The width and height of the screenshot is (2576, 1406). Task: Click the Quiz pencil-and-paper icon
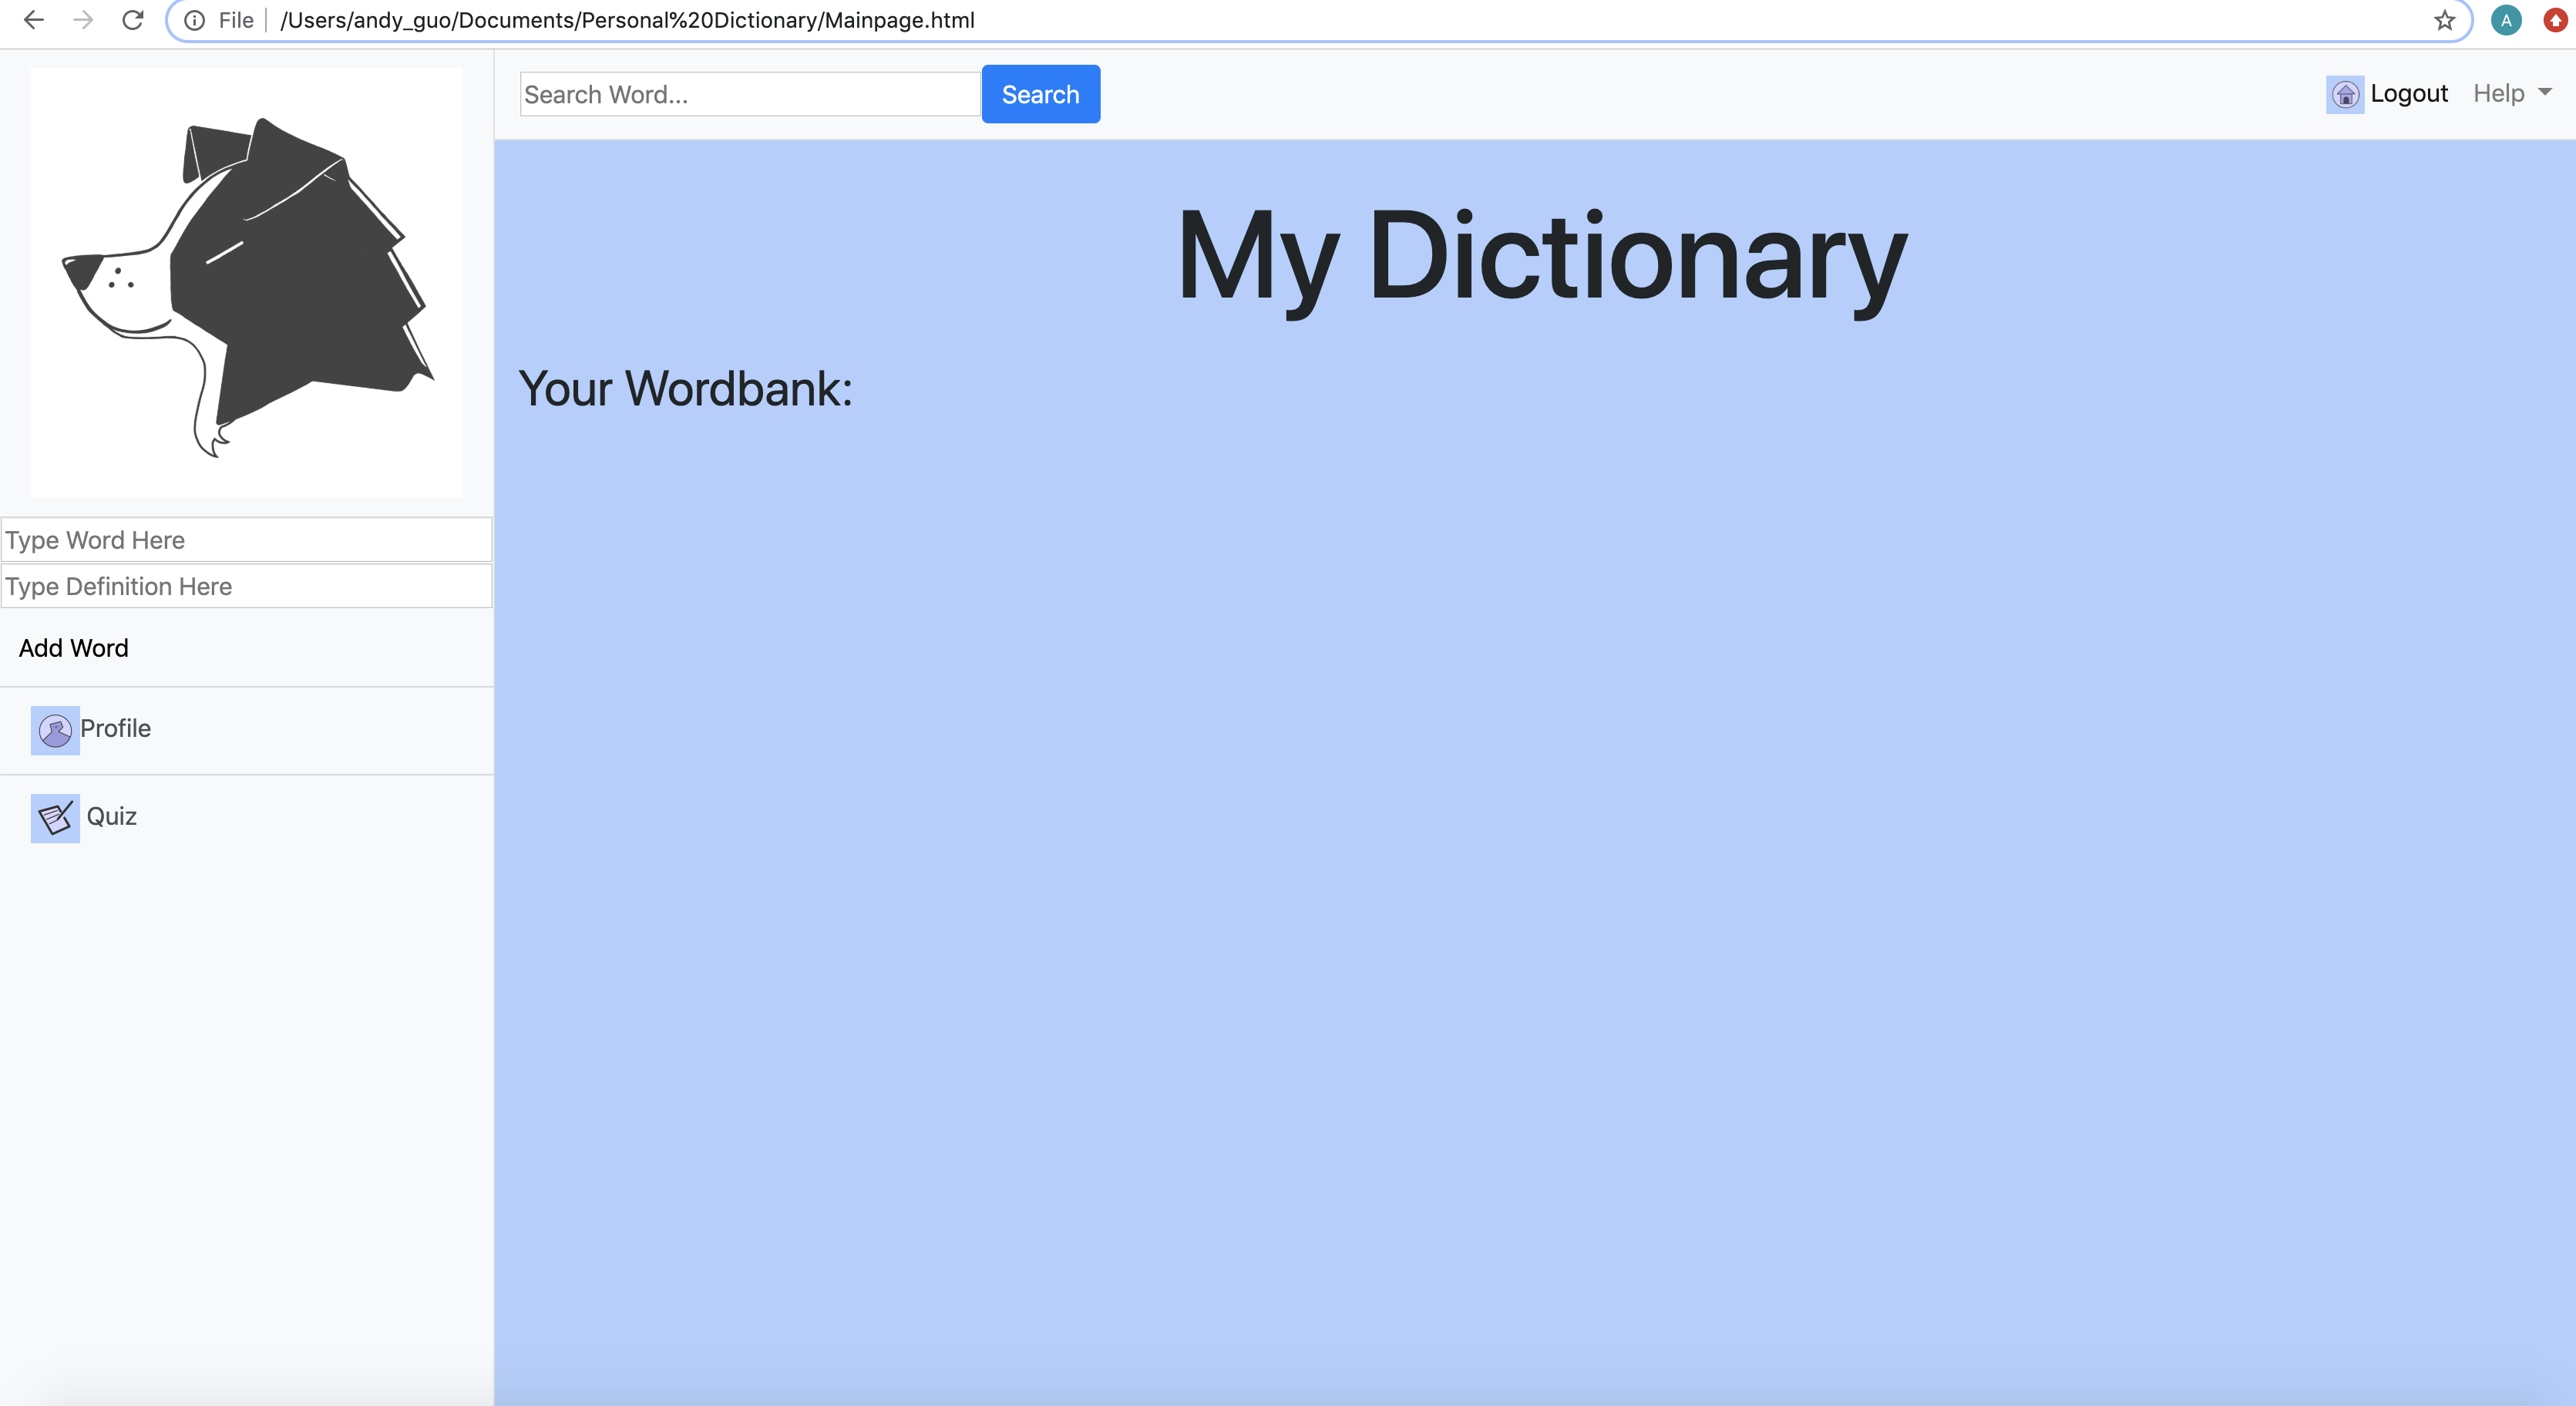pyautogui.click(x=55, y=818)
